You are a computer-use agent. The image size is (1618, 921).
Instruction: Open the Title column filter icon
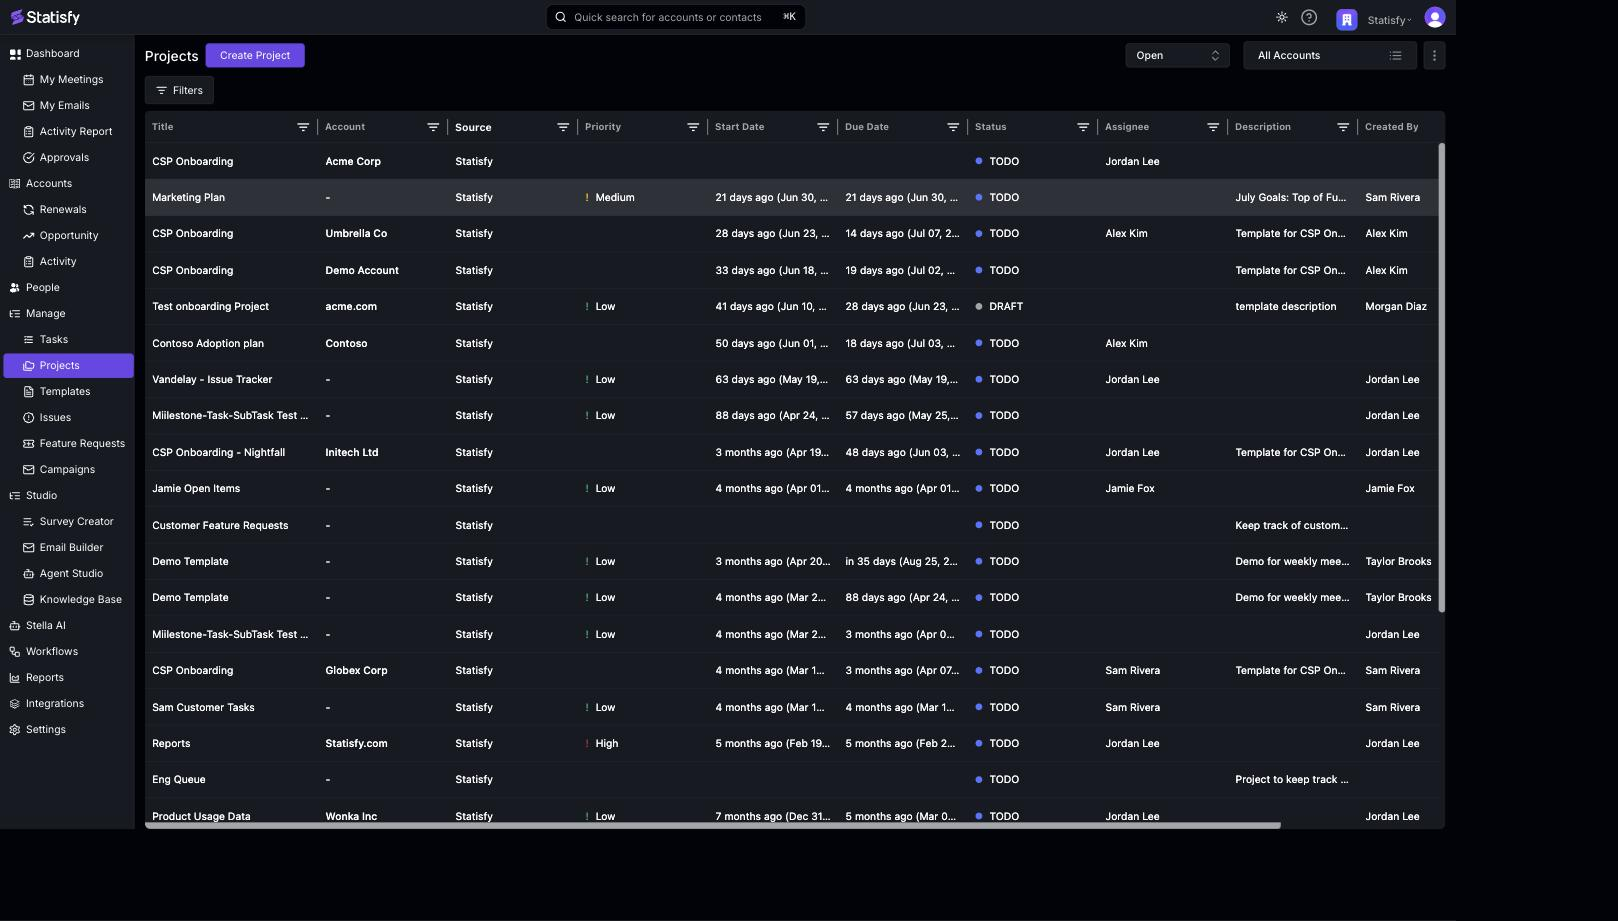point(303,127)
